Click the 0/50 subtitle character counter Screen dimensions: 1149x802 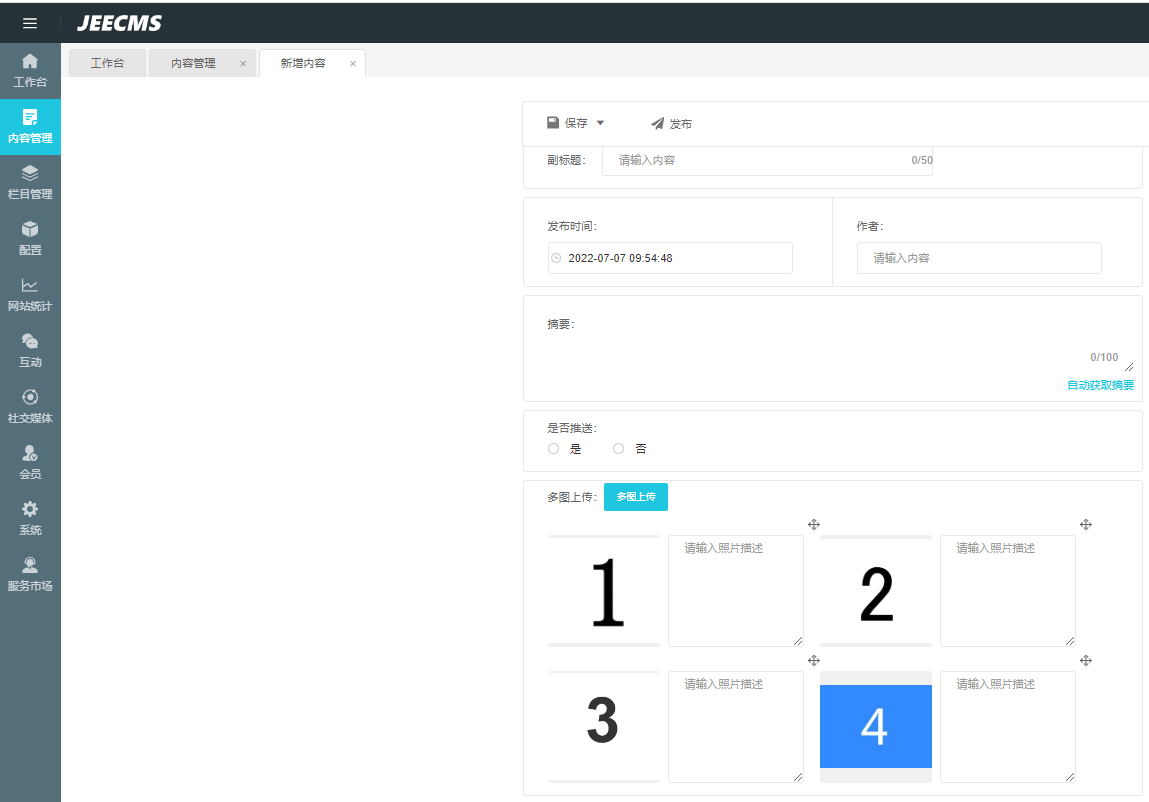coord(922,161)
